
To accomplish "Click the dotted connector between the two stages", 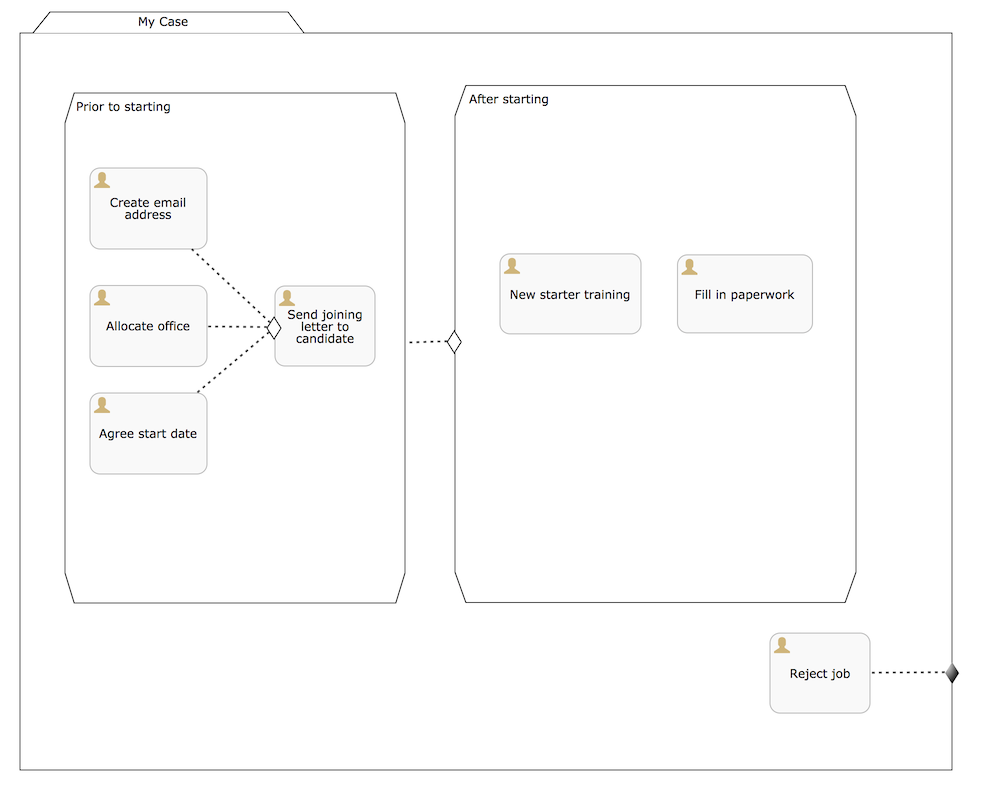I will coord(425,341).
